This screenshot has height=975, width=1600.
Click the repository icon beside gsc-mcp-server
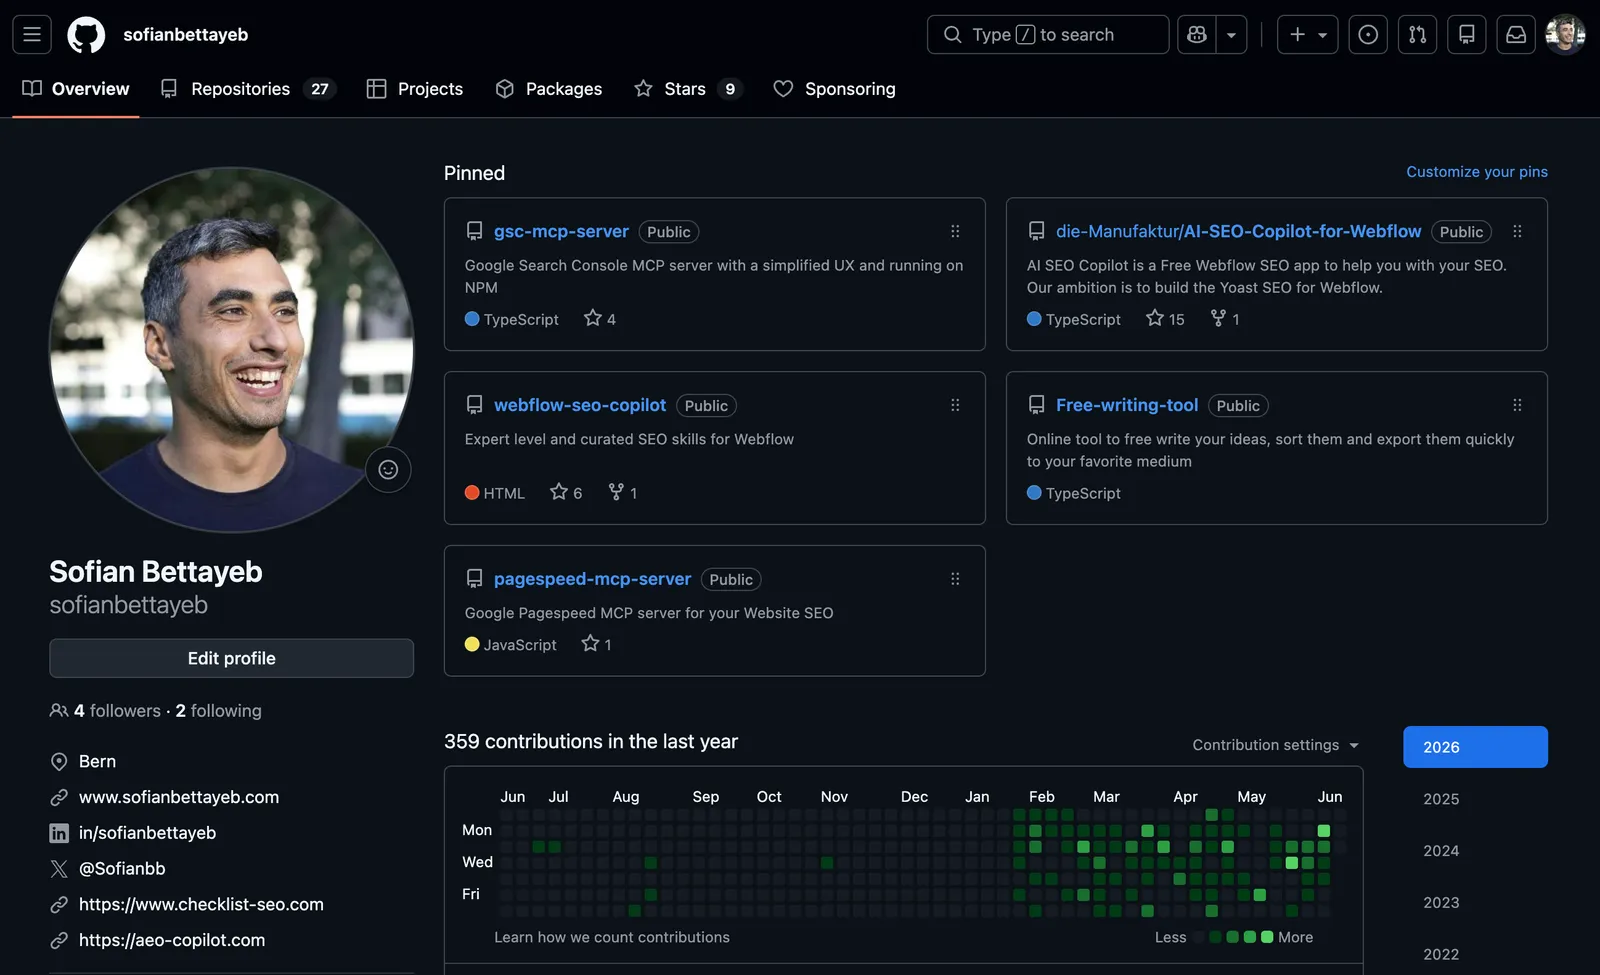tap(475, 231)
